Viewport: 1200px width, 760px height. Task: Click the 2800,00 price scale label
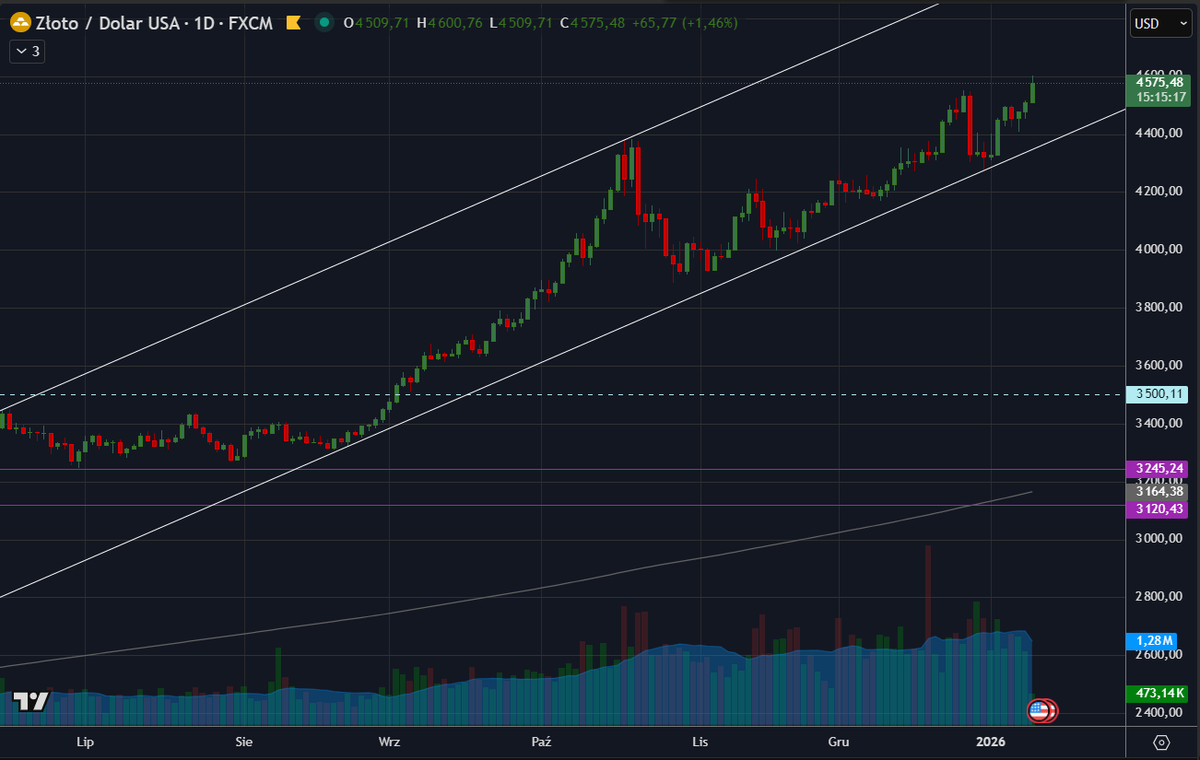pyautogui.click(x=1160, y=597)
